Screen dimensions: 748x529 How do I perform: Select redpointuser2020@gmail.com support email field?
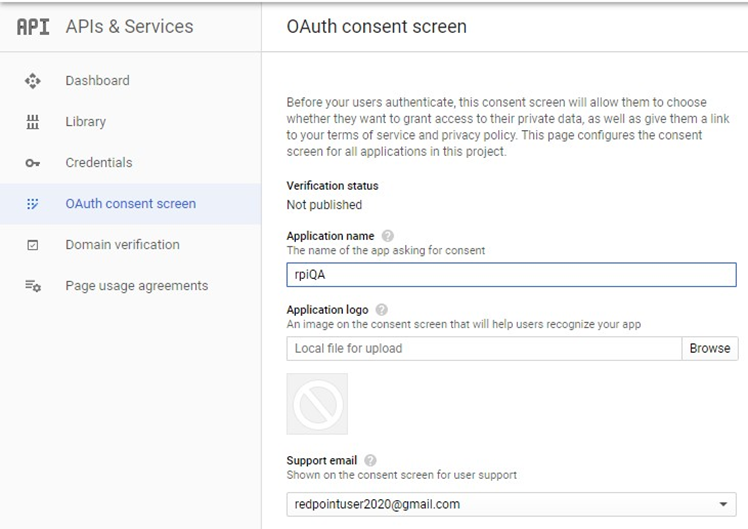[x=500, y=504]
